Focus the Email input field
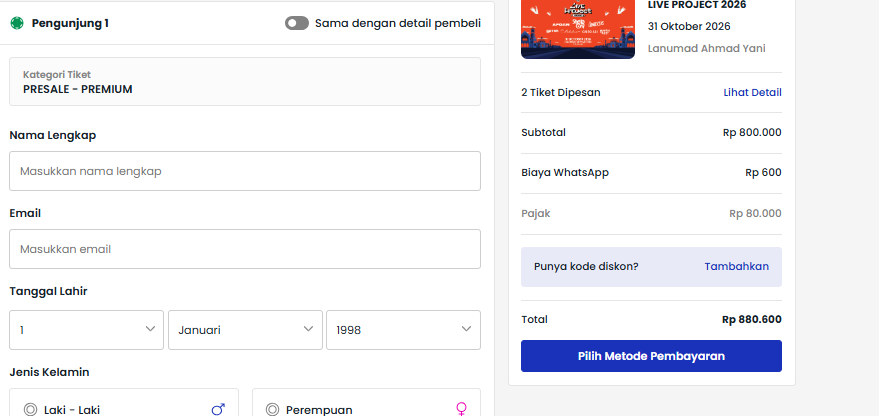 pos(245,249)
